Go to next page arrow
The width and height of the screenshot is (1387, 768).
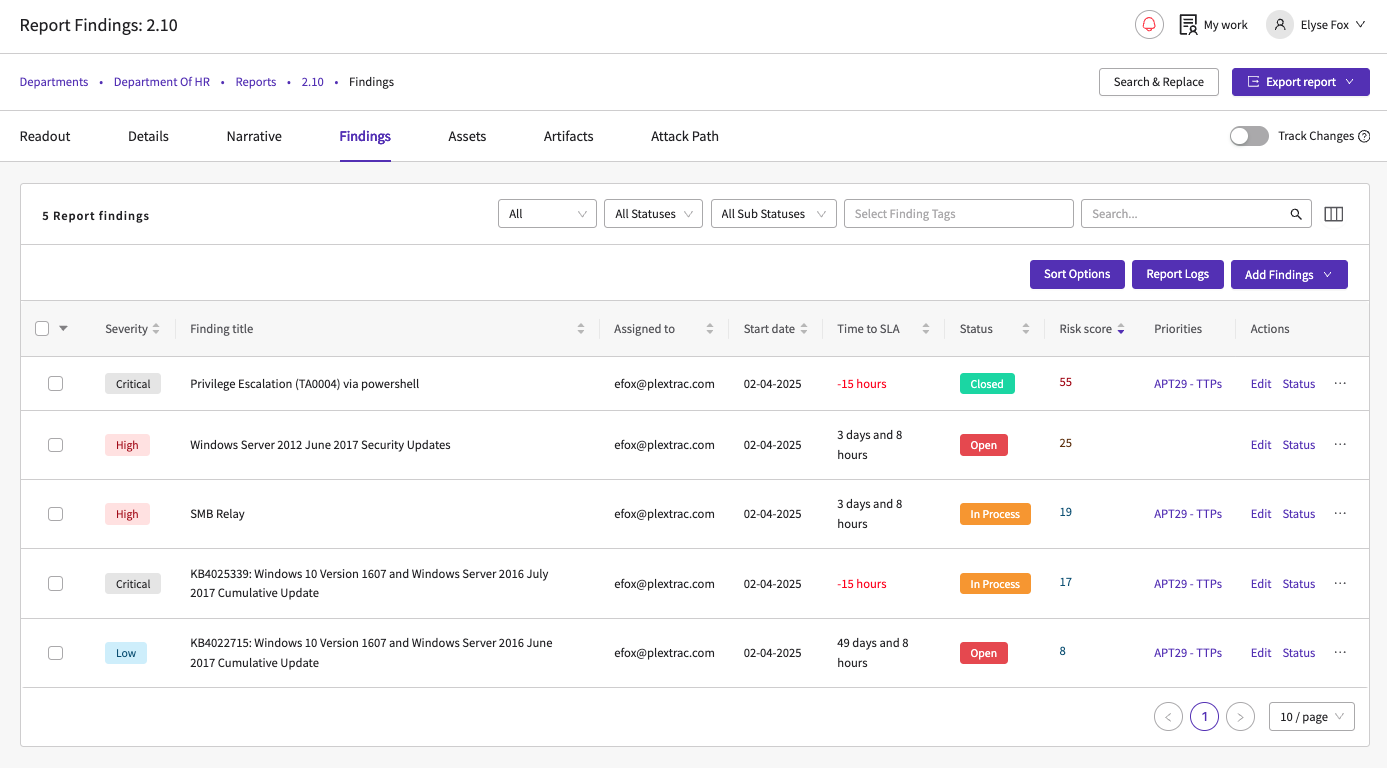(x=1240, y=717)
